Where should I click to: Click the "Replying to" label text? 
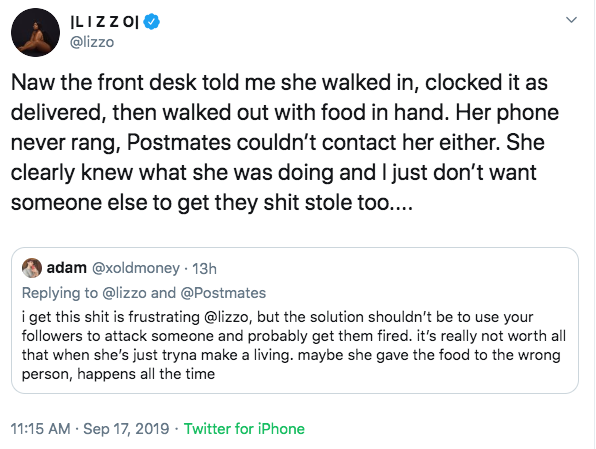(60, 293)
